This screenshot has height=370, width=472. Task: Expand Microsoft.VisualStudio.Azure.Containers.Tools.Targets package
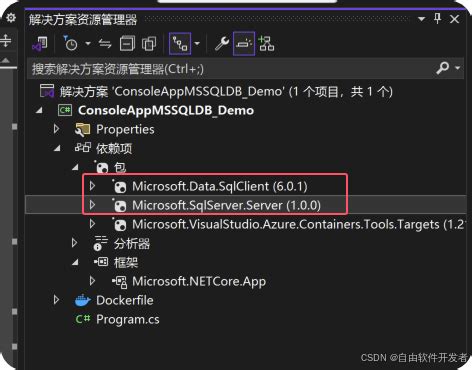click(93, 224)
